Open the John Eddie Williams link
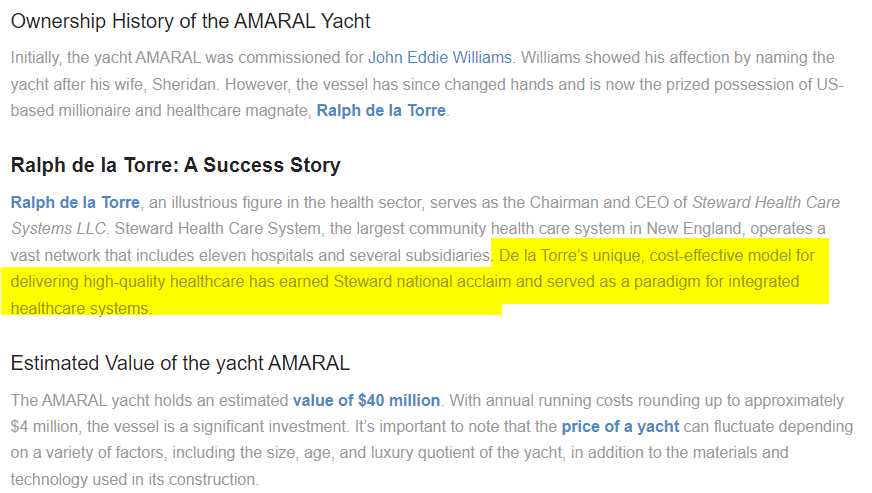Viewport: 872px width, 493px height. coord(441,58)
